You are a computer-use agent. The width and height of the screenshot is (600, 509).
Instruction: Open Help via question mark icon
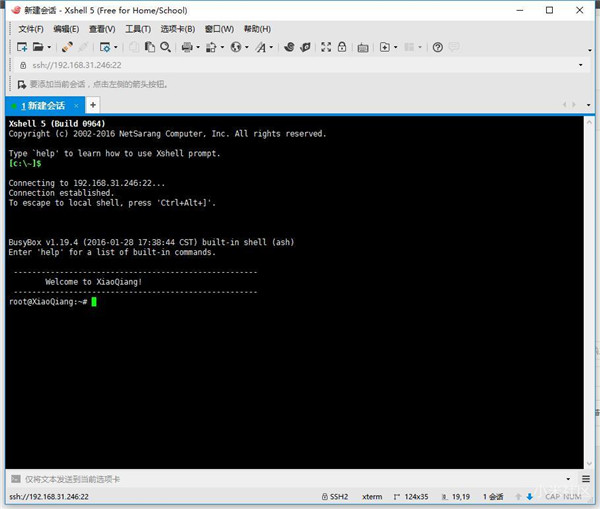coord(436,47)
